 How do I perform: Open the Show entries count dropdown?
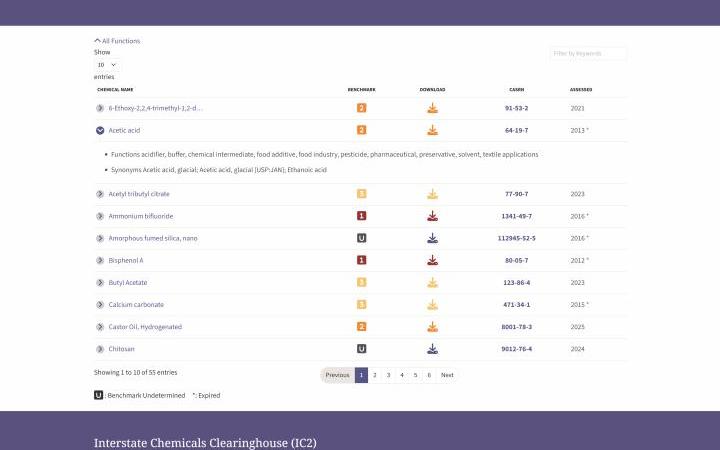[107, 65]
